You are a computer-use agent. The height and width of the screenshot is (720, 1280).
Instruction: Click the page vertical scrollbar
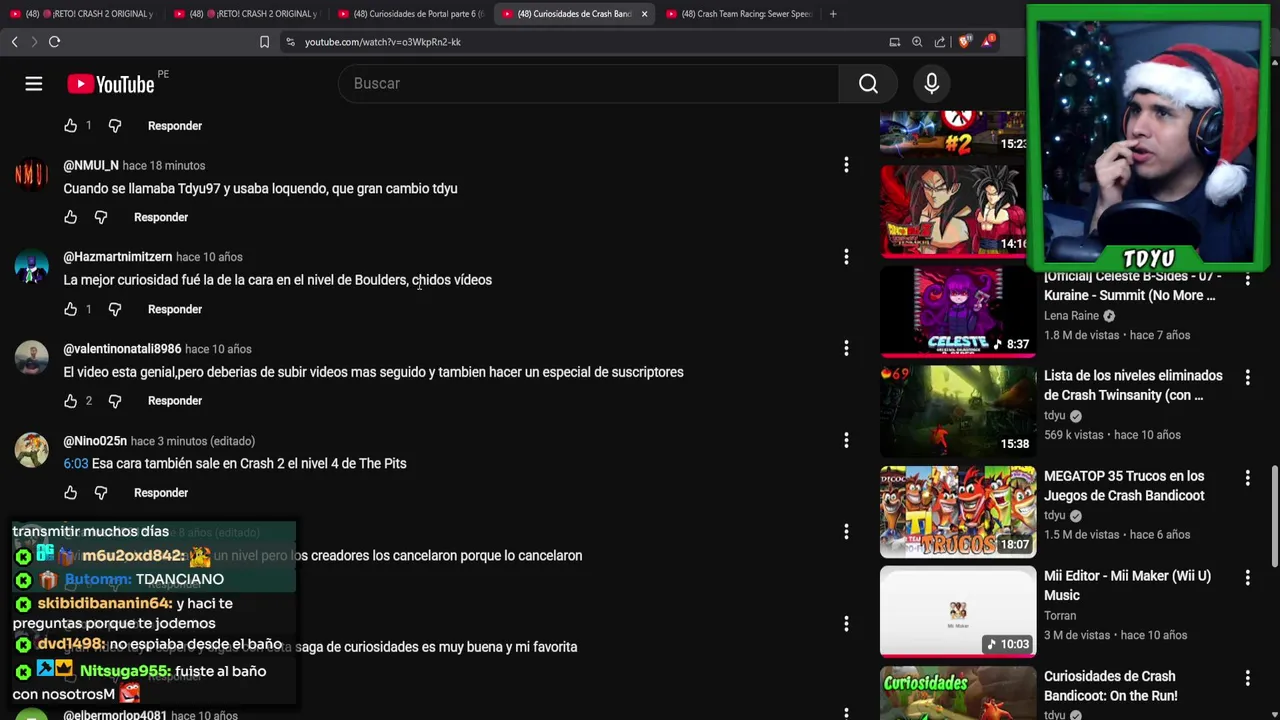point(1275,516)
